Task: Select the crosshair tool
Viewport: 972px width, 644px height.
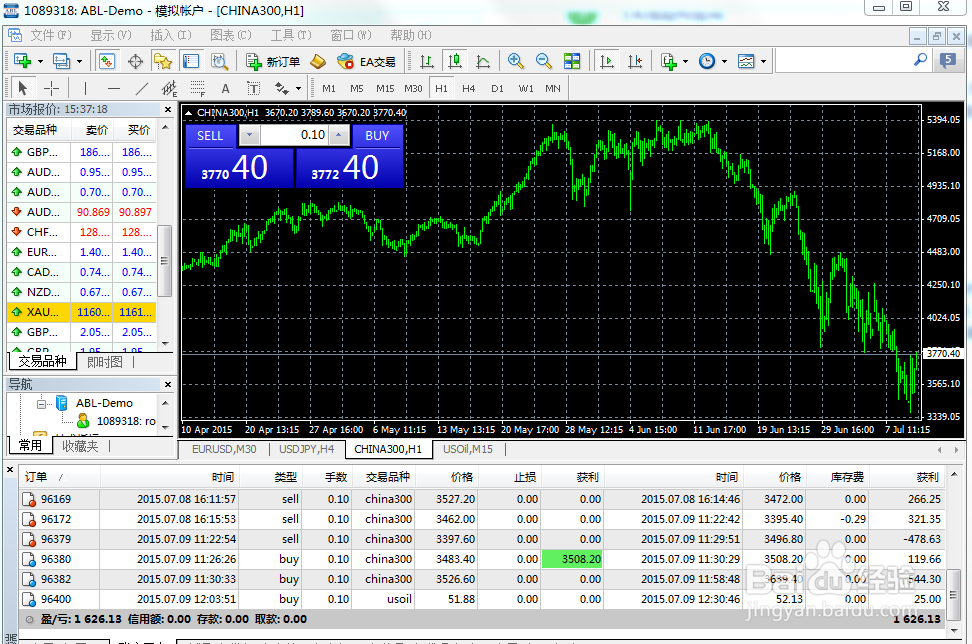Action: (51, 88)
